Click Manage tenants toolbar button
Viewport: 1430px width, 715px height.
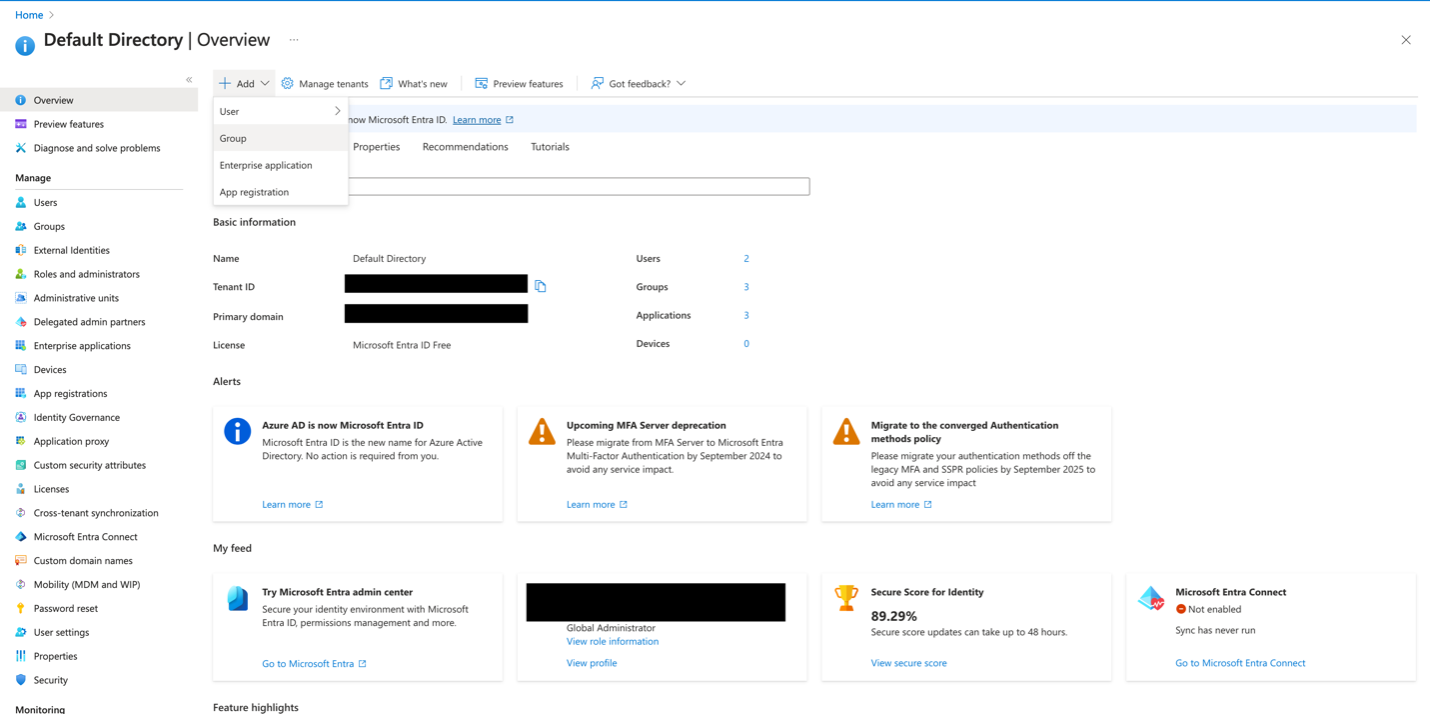click(x=325, y=84)
